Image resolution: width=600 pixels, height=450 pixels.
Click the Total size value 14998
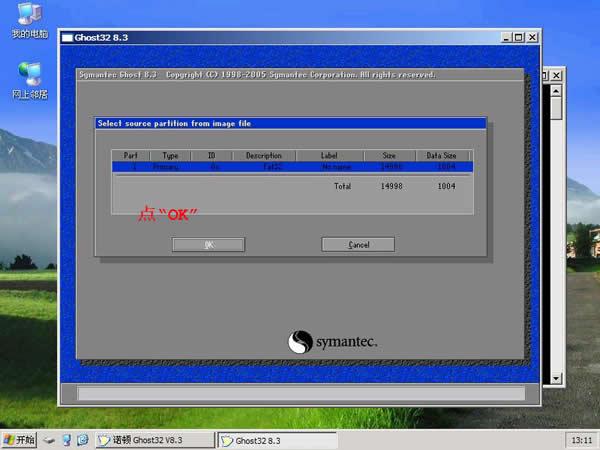pos(391,186)
